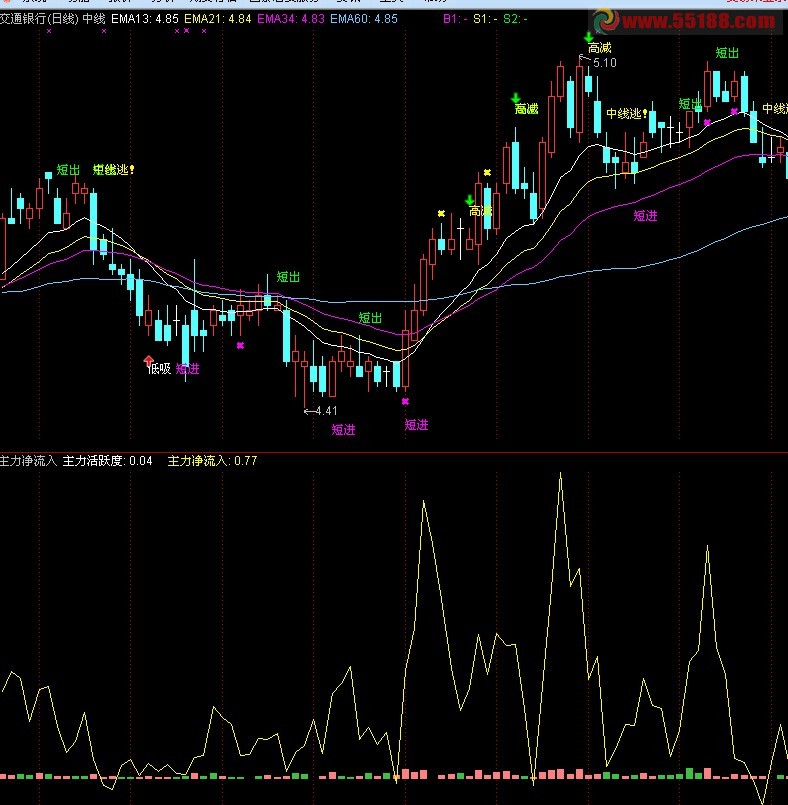Click the 短进 label next to 低吸
The height and width of the screenshot is (805, 788).
point(187,369)
